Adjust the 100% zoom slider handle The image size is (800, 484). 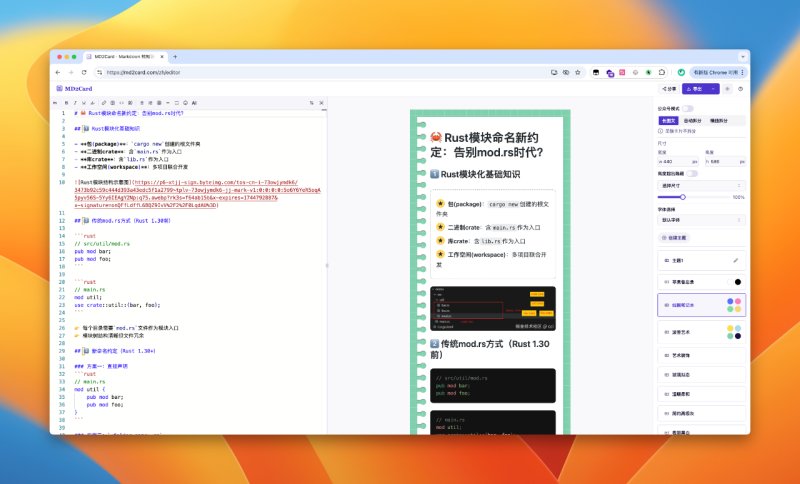pos(683,197)
